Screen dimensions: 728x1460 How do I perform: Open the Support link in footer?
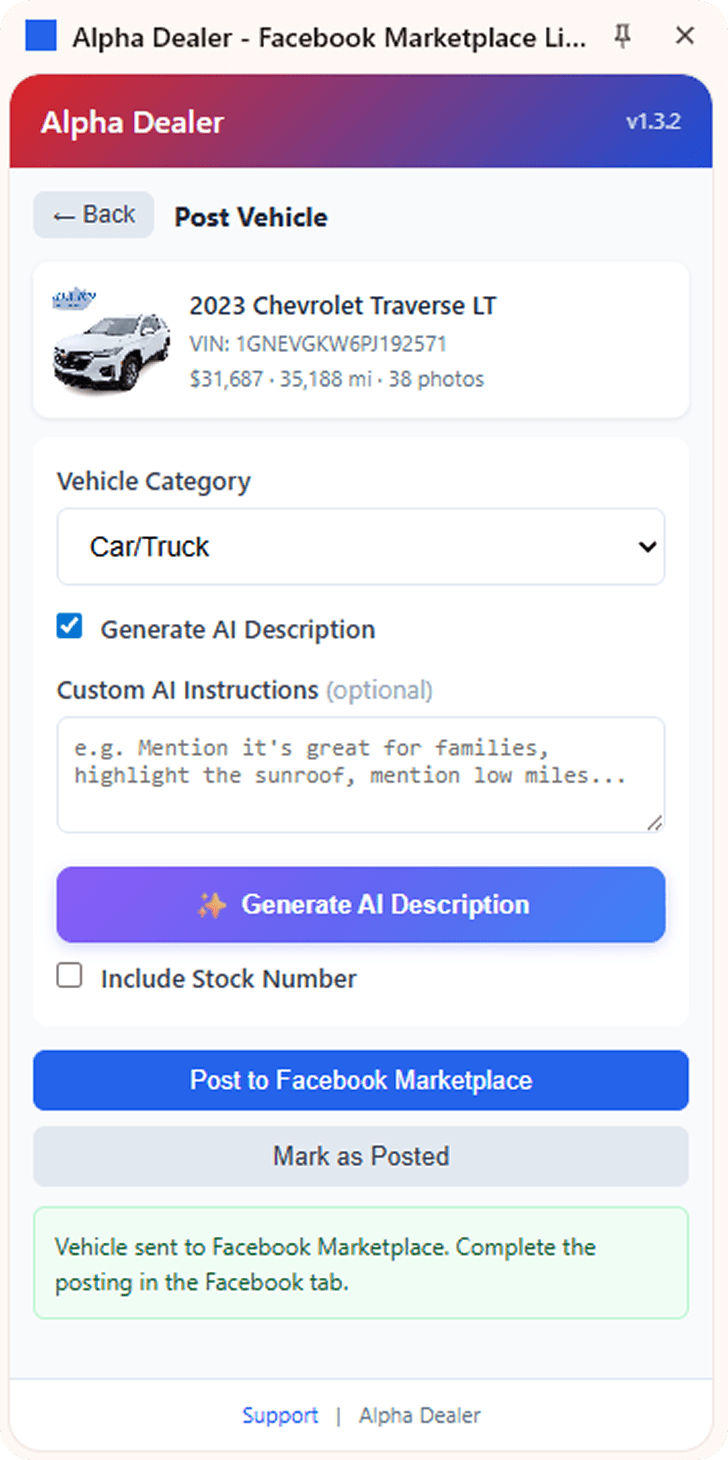pyautogui.click(x=280, y=1416)
